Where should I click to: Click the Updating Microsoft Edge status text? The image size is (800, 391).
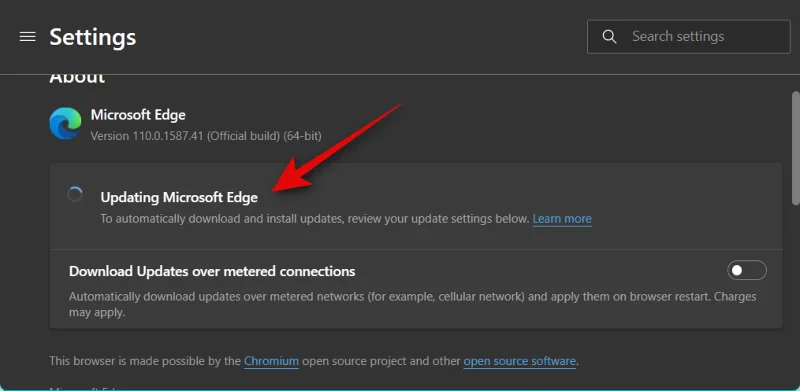coord(179,197)
